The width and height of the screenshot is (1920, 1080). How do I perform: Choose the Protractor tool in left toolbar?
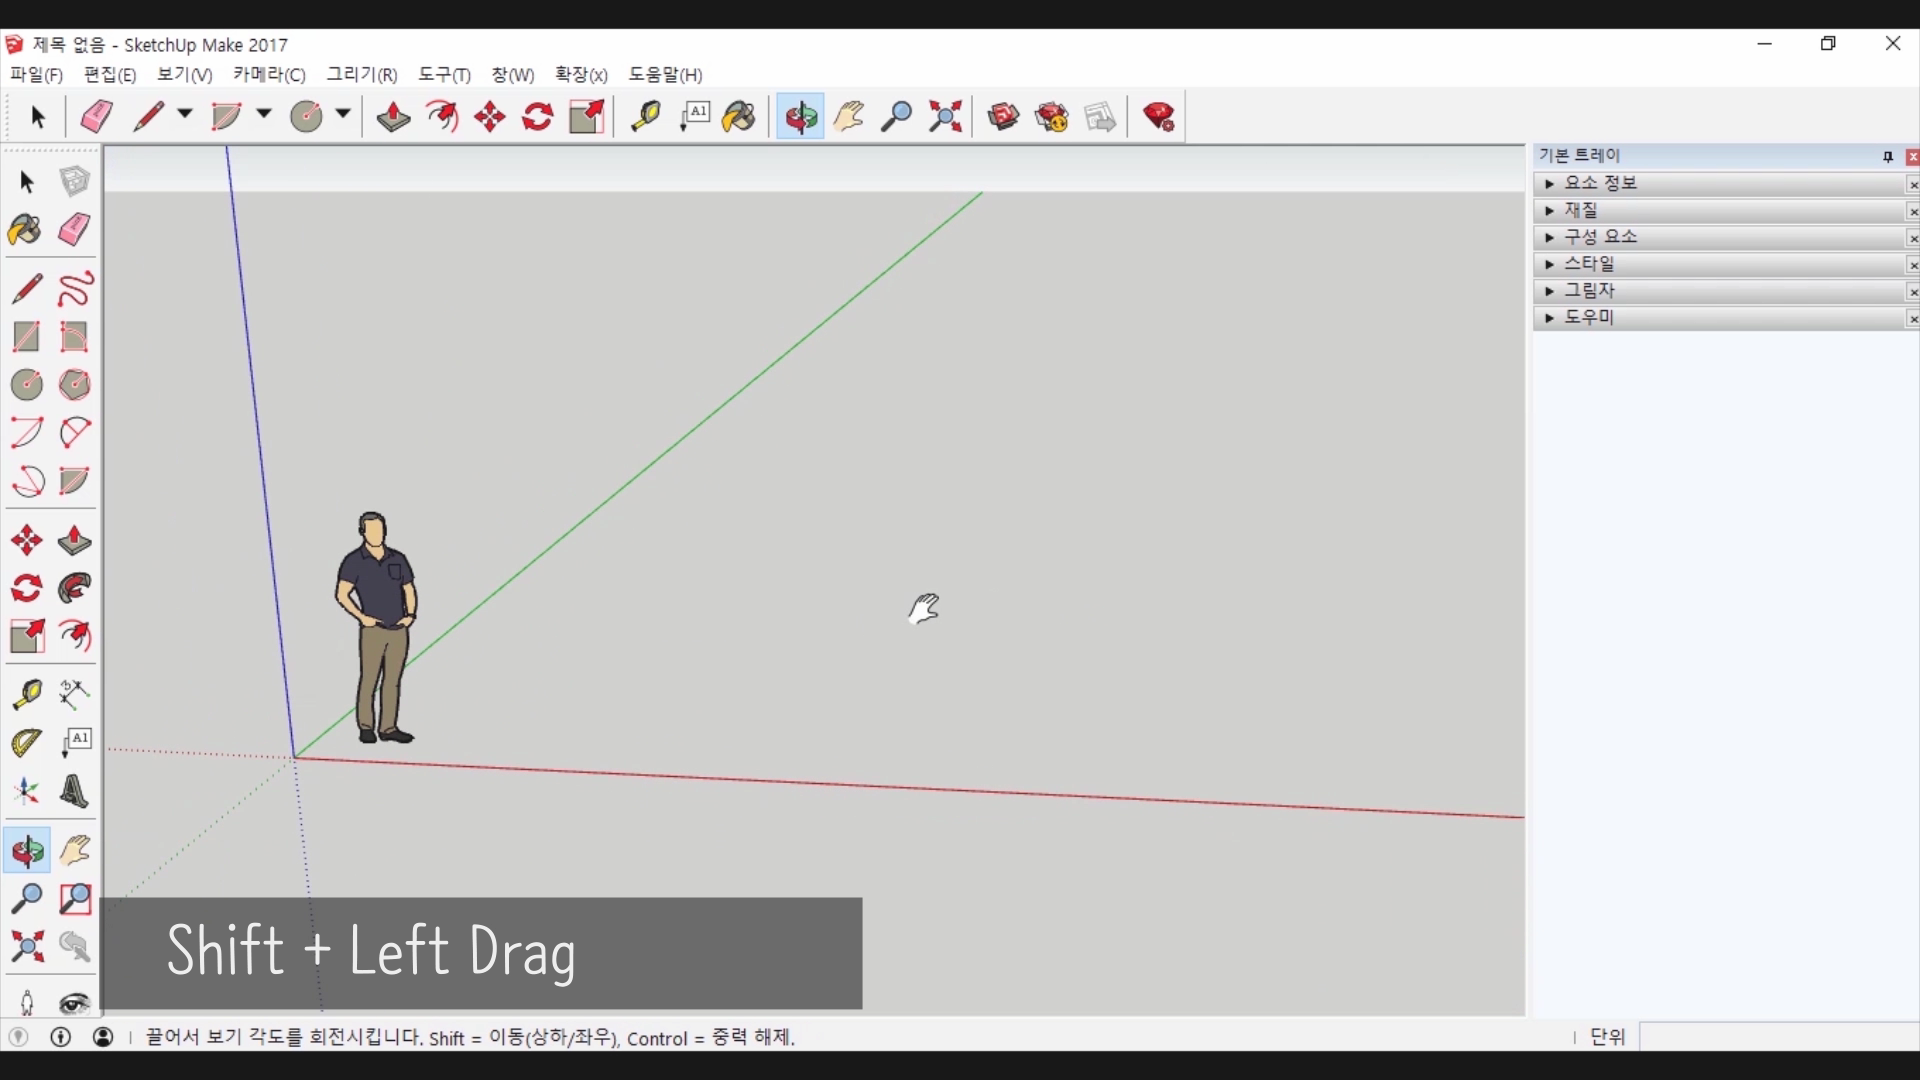click(27, 742)
